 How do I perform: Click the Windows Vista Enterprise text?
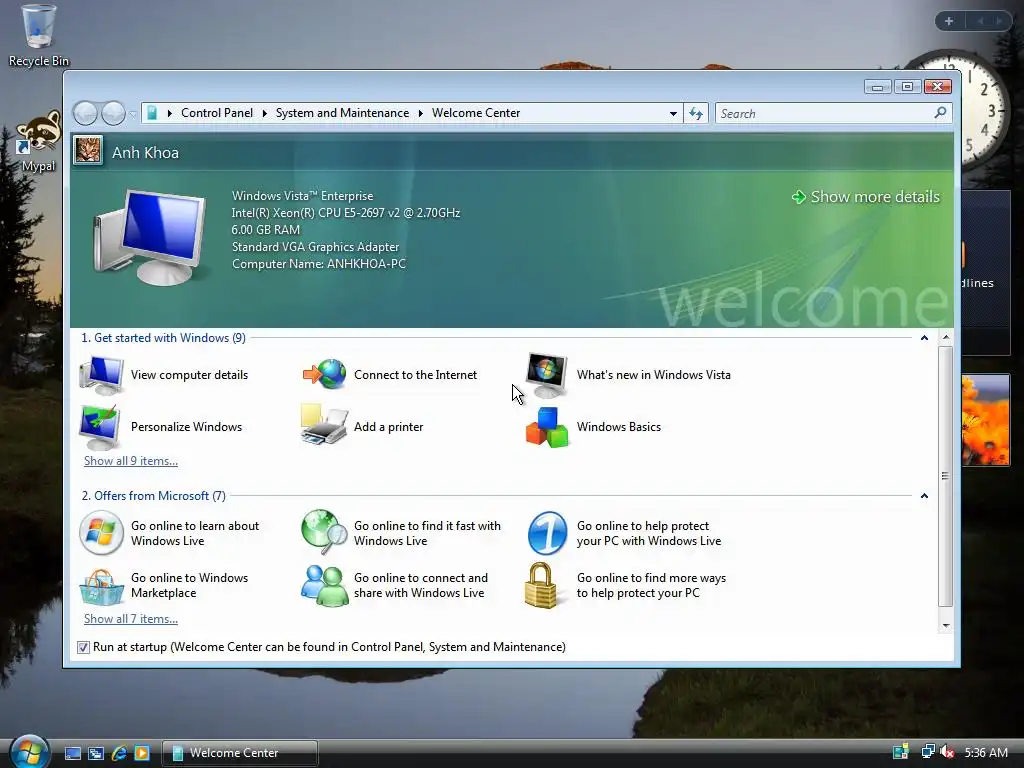(302, 196)
